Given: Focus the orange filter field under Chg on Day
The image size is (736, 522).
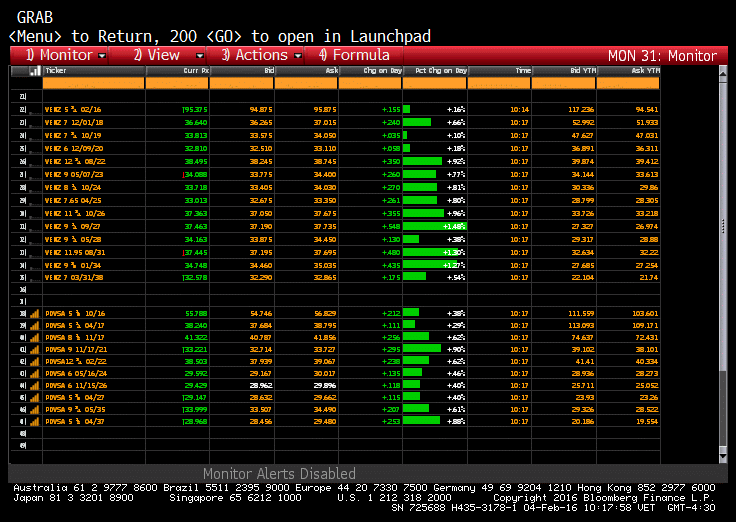Looking at the screenshot, I should [370, 84].
